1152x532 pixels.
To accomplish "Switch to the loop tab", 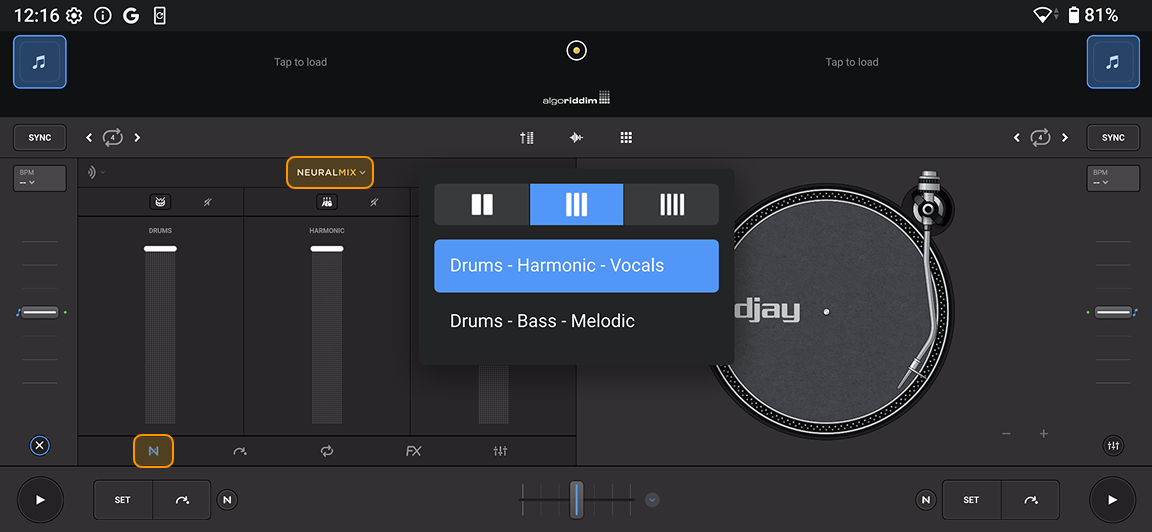I will point(327,451).
